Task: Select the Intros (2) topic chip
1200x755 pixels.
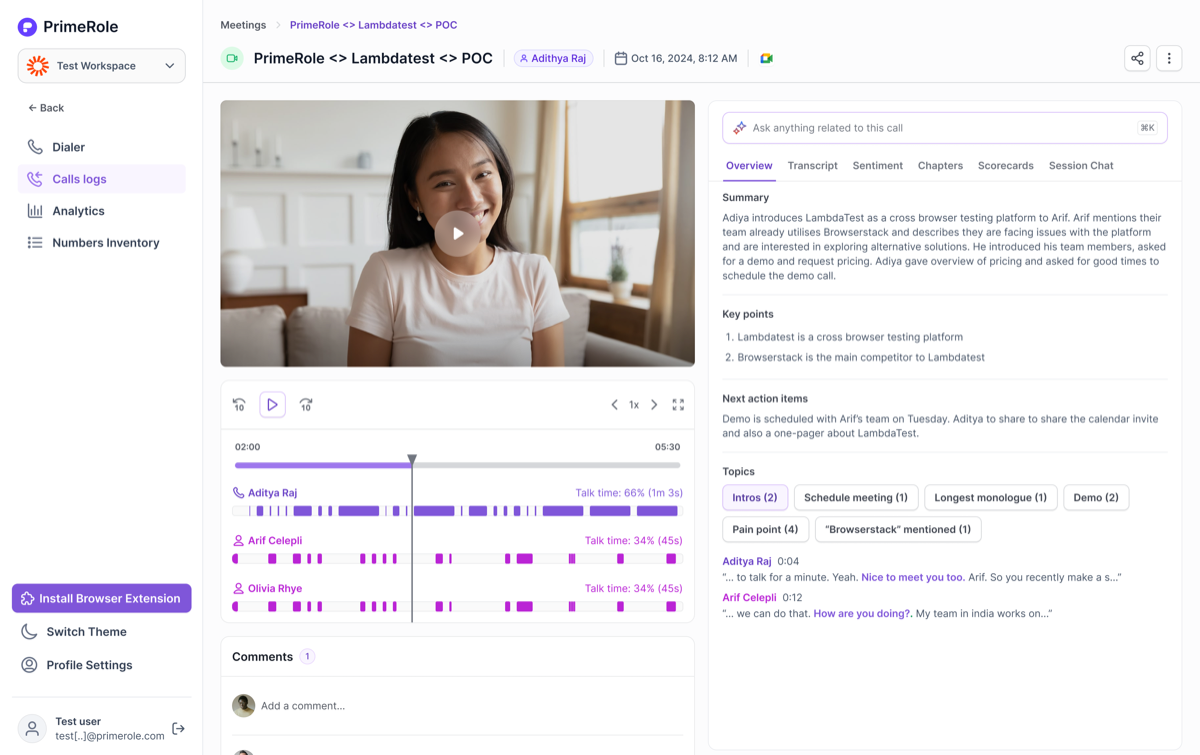Action: pyautogui.click(x=755, y=498)
